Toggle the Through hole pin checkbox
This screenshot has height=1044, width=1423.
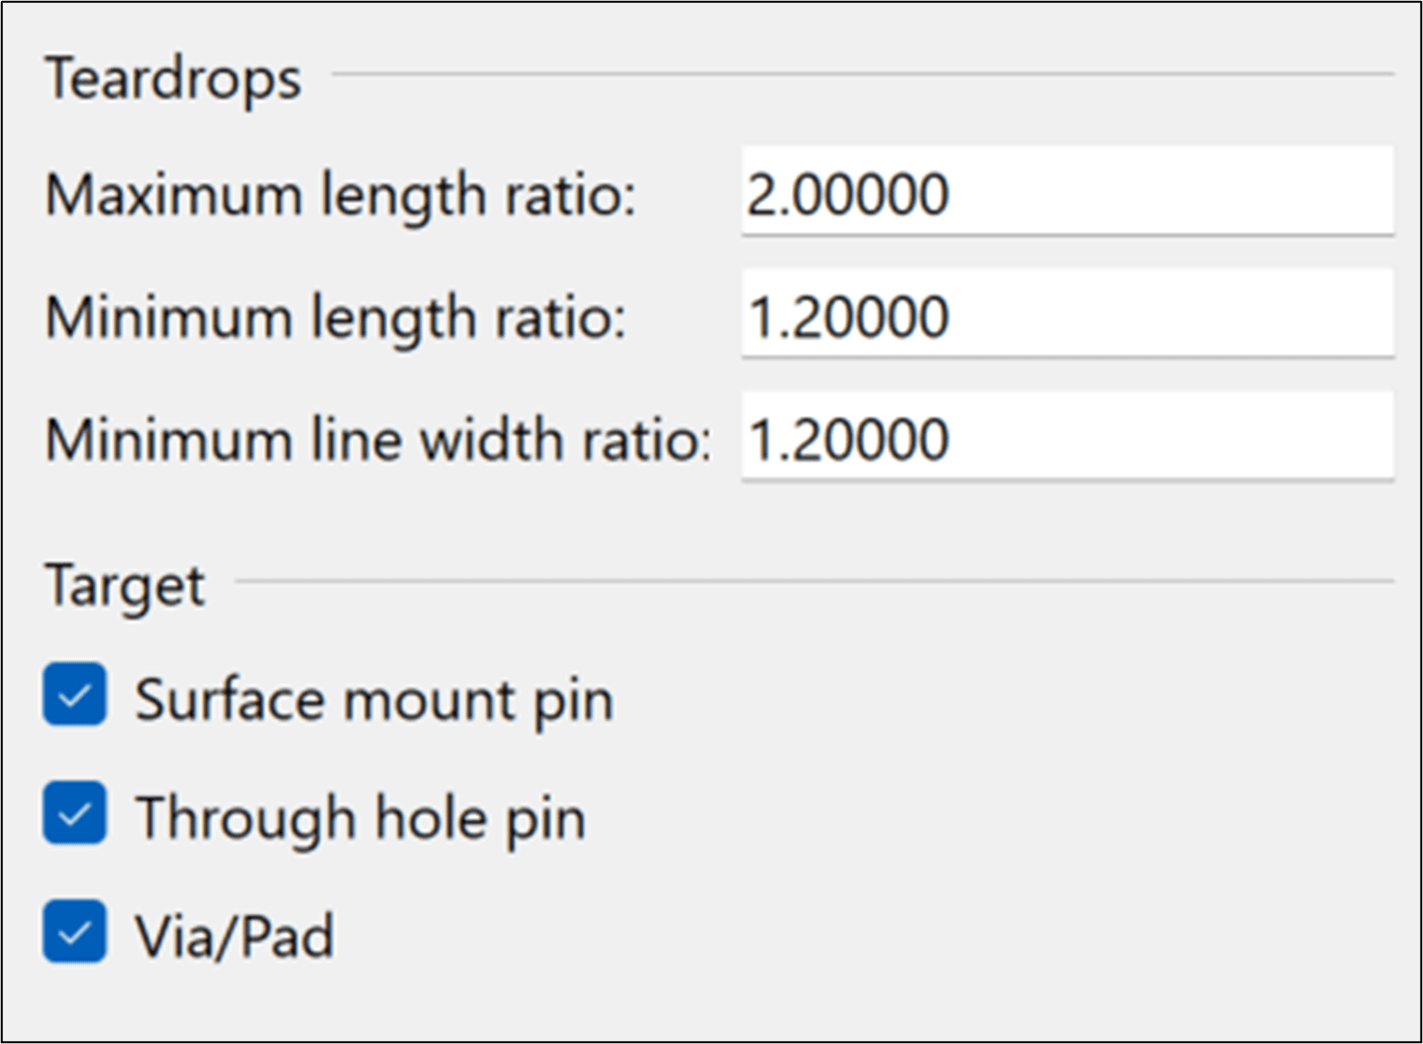pyautogui.click(x=75, y=813)
